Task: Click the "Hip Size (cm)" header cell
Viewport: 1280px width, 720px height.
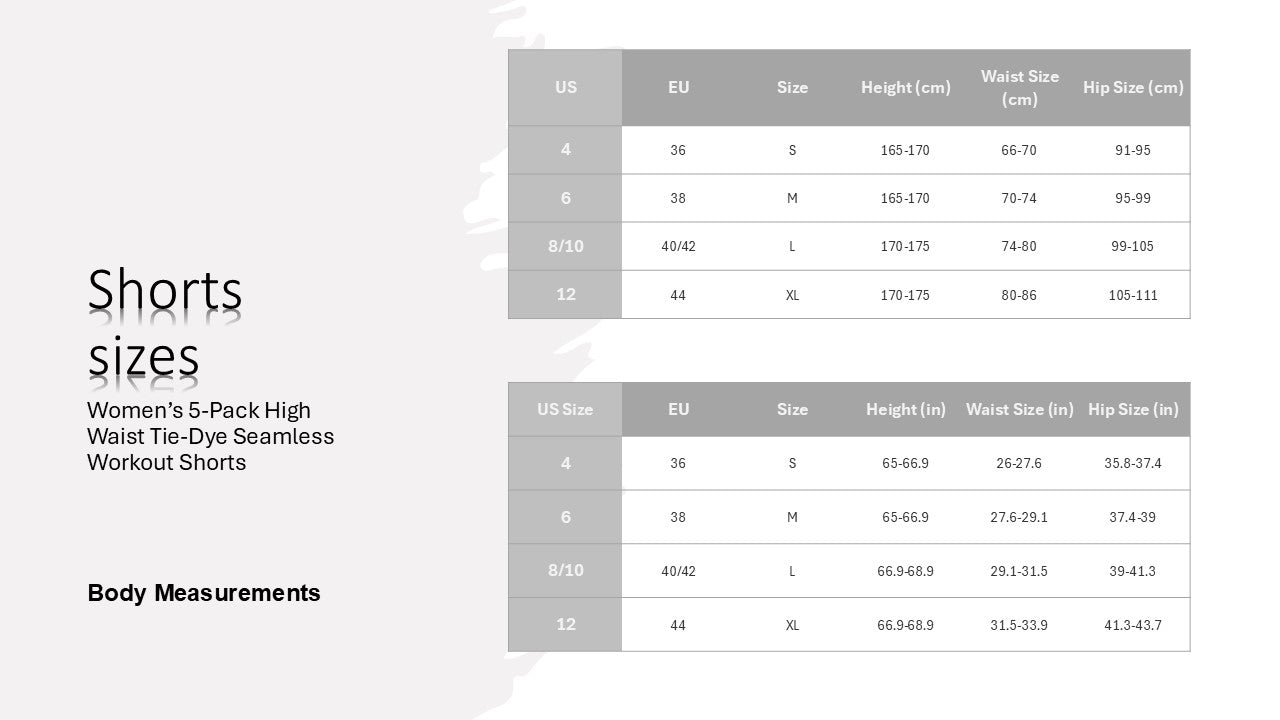Action: tap(1133, 88)
